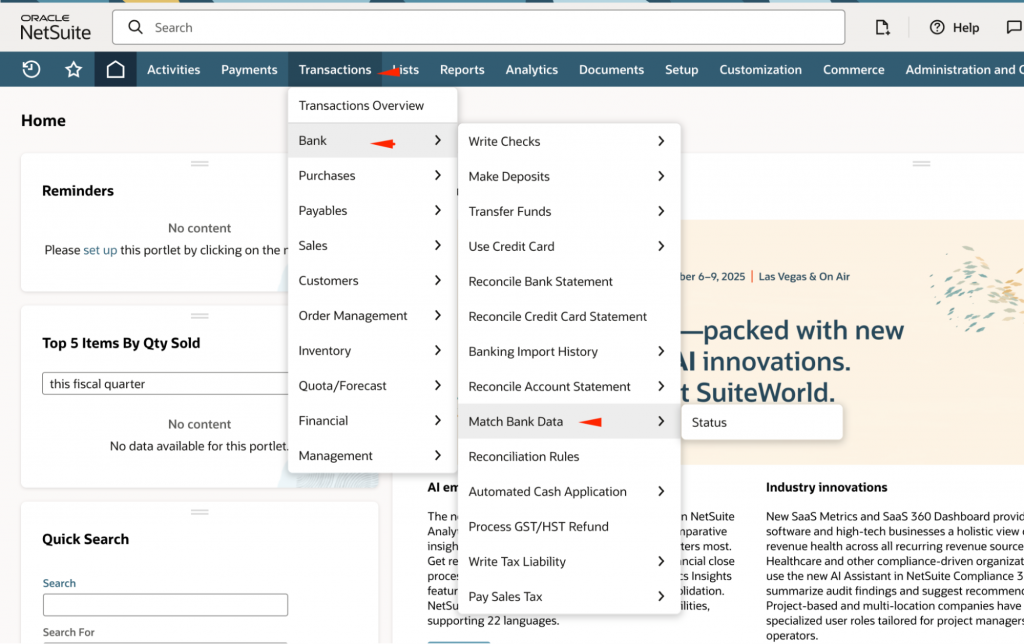Open Transactions Overview entry
1024x644 pixels.
361,106
